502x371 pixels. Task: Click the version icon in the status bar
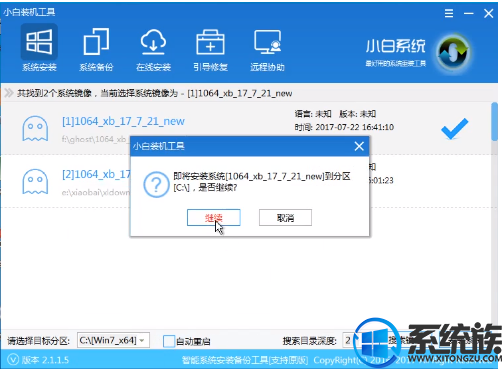(13, 360)
